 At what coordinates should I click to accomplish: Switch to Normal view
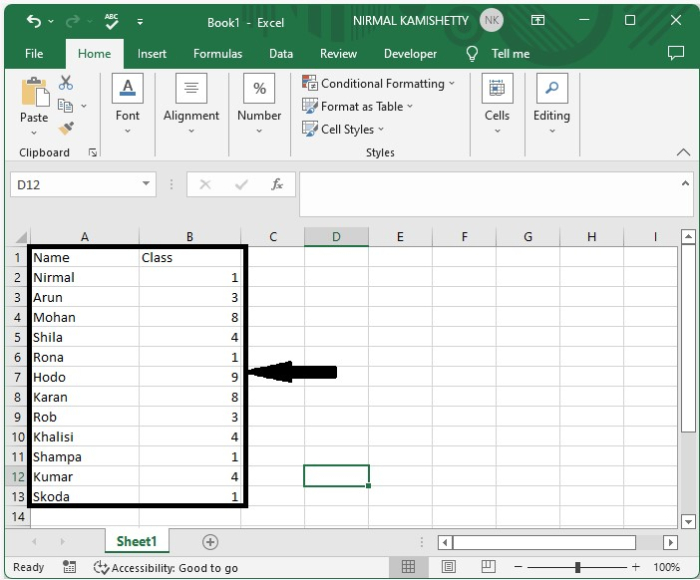(x=408, y=567)
